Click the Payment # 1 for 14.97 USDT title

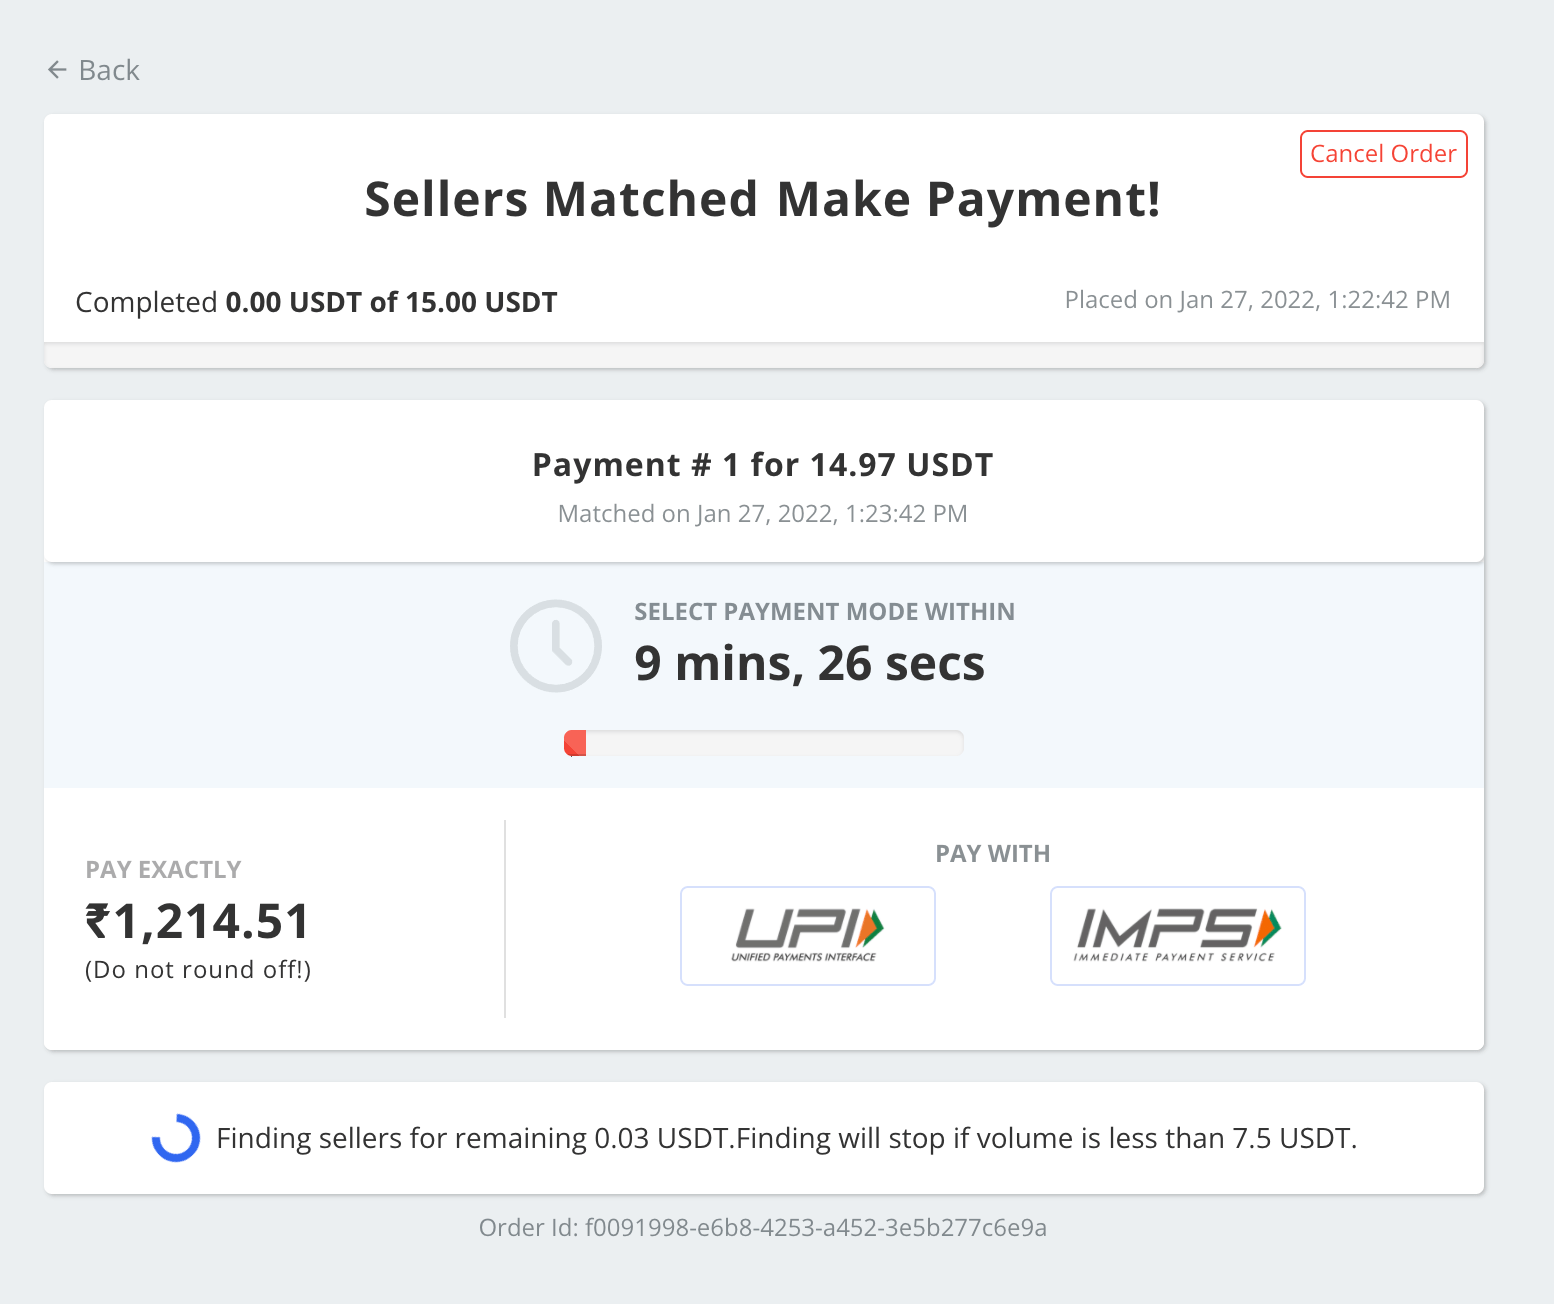click(x=763, y=465)
